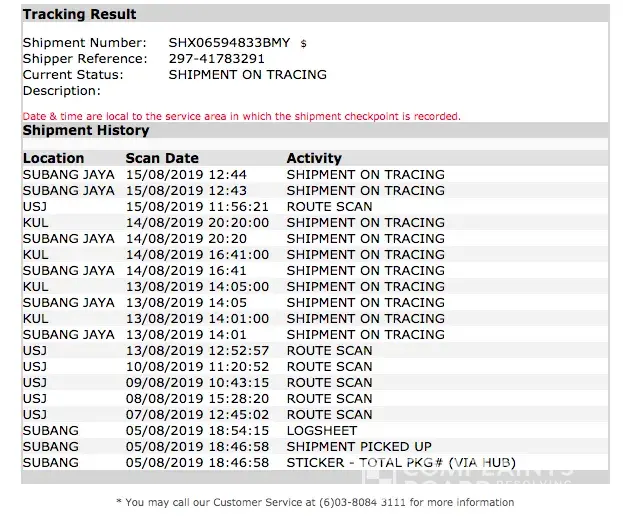Click the Location column header

(54, 158)
